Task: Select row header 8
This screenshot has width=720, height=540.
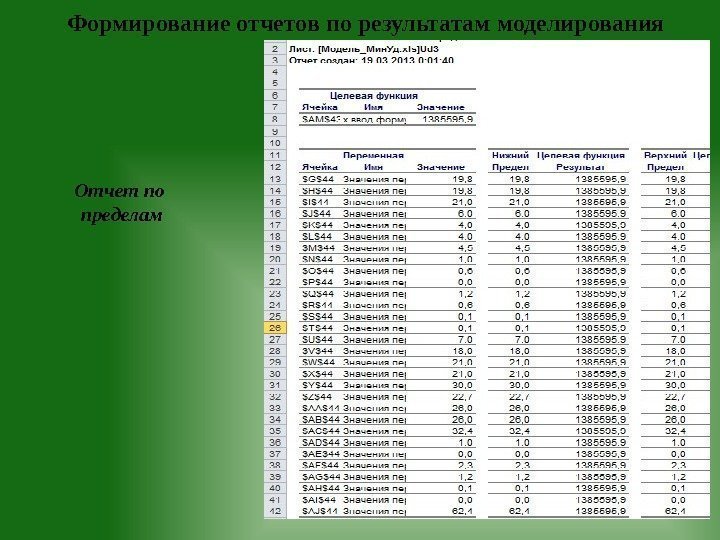Action: 275,119
